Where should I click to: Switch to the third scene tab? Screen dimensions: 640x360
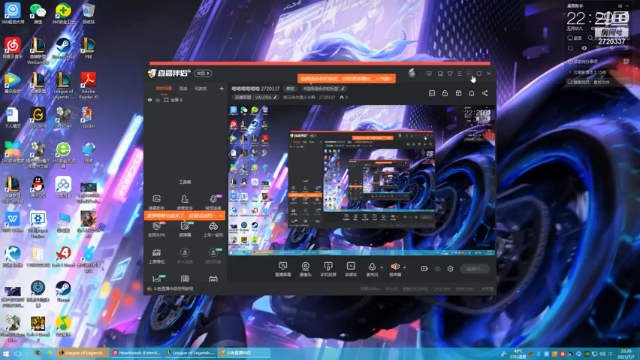[200, 88]
